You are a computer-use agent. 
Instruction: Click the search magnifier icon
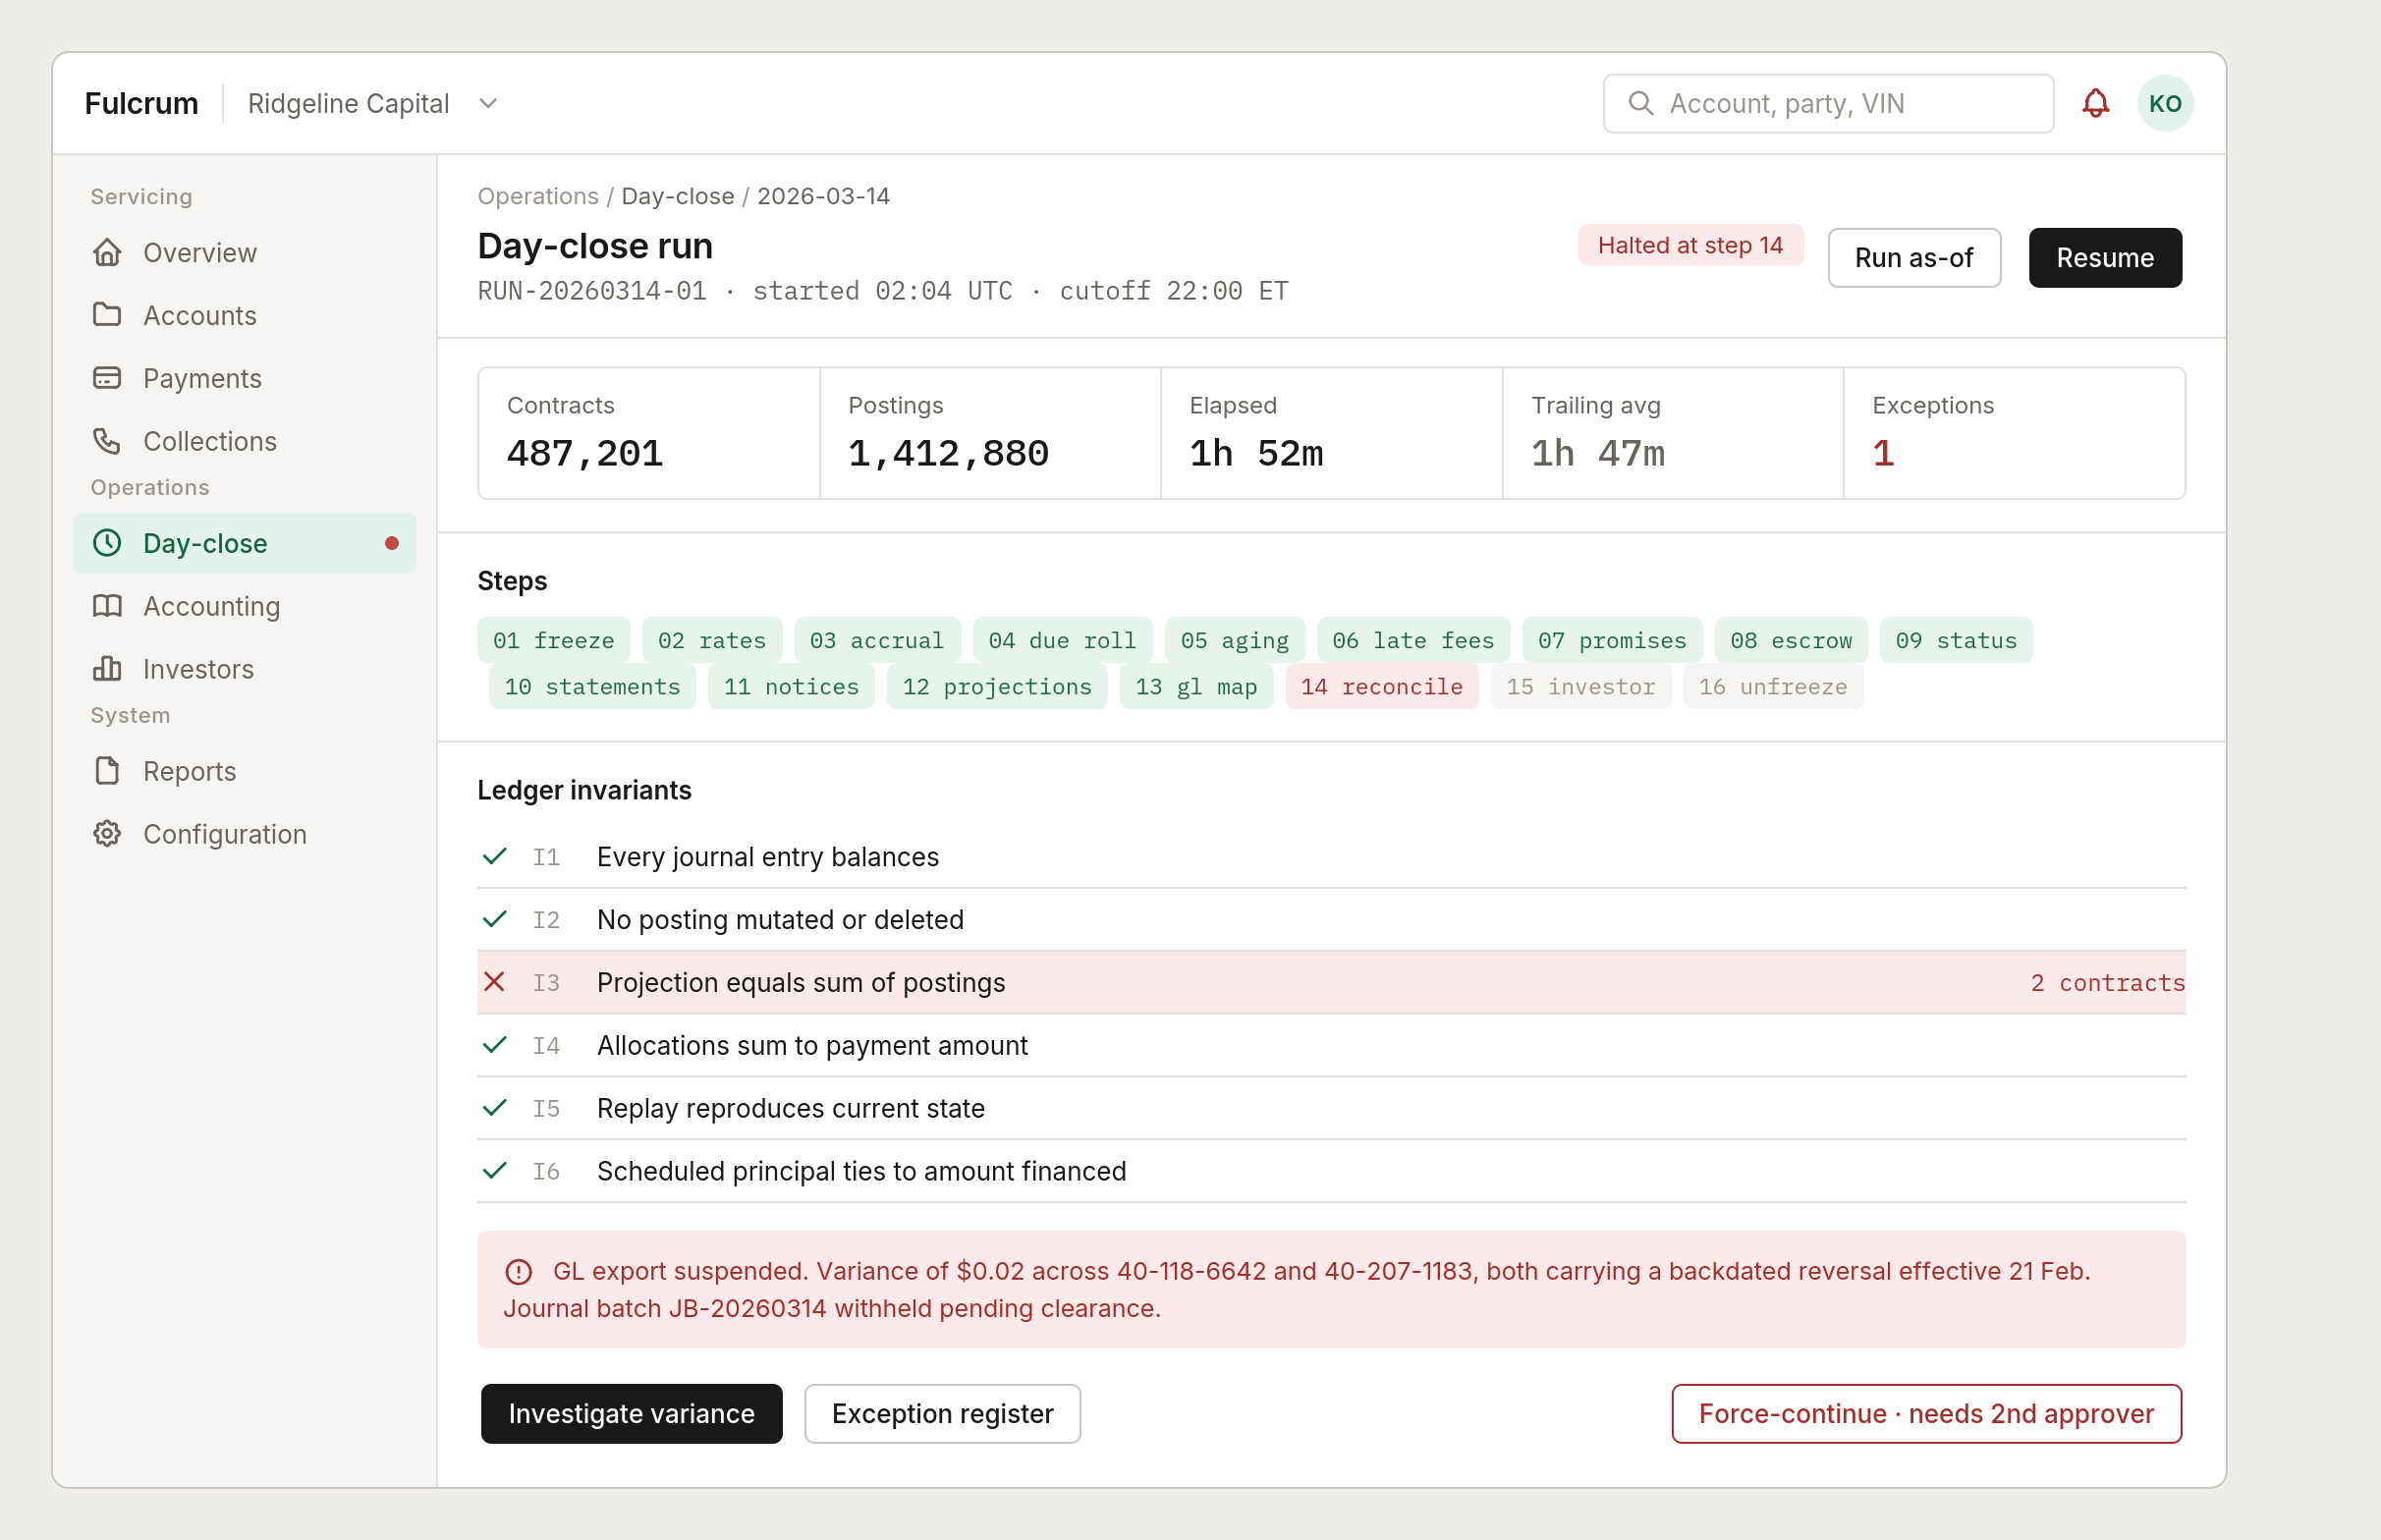coord(1640,103)
